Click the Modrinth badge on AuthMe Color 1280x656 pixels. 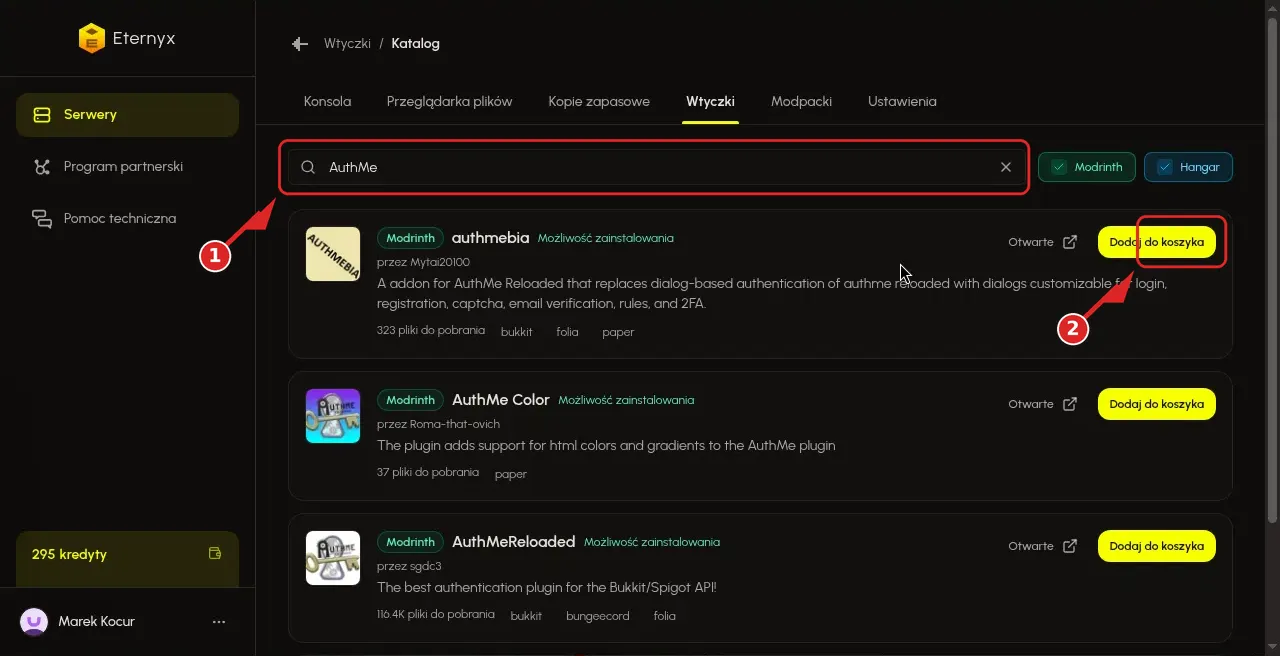click(410, 400)
